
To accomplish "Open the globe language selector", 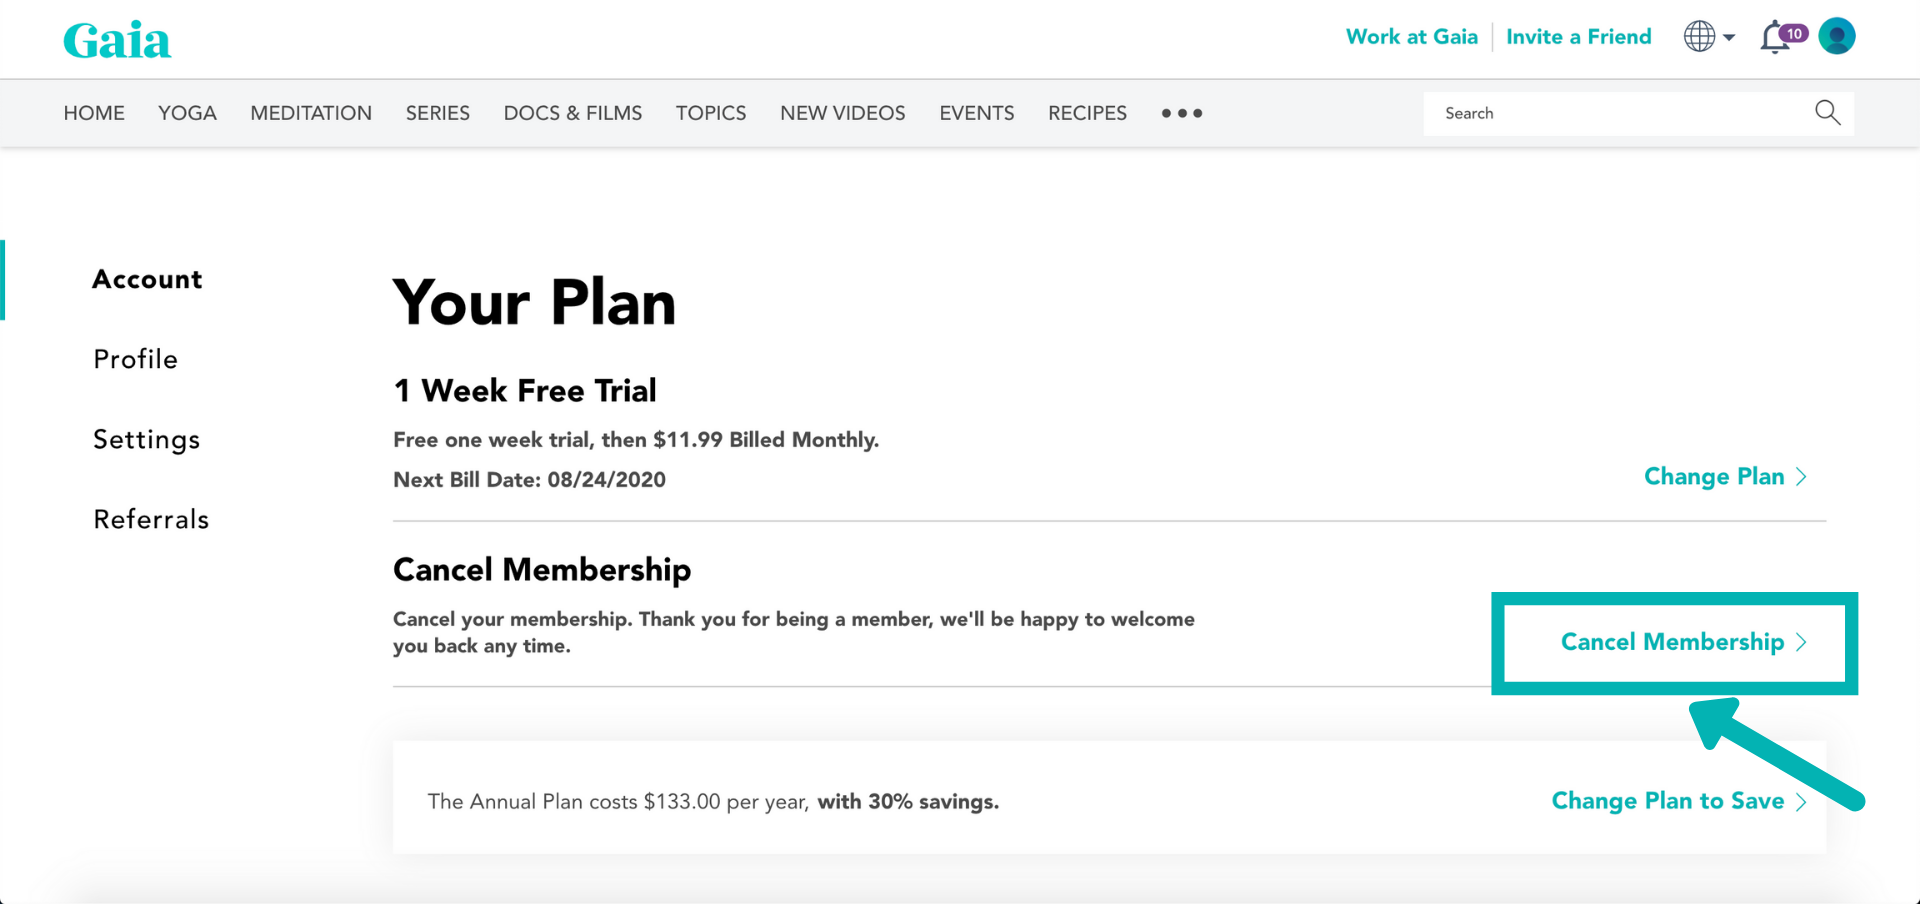I will (1708, 37).
